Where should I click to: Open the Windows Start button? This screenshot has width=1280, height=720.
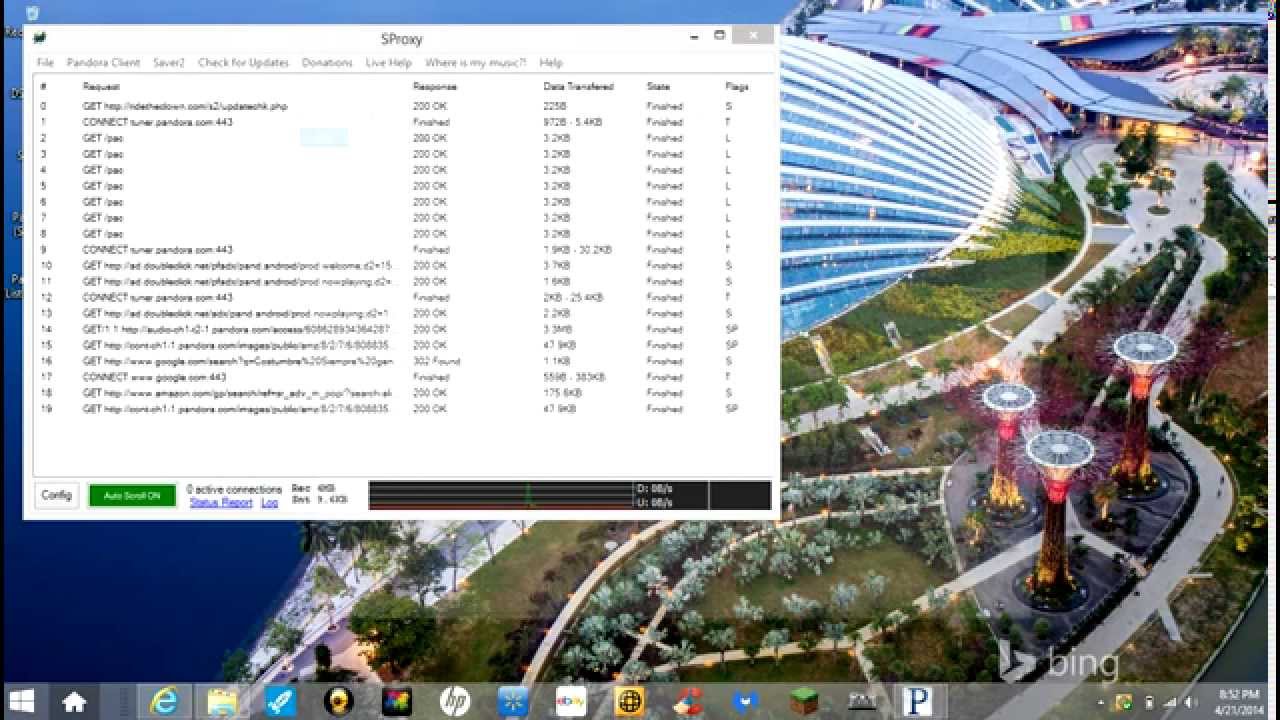coord(22,701)
